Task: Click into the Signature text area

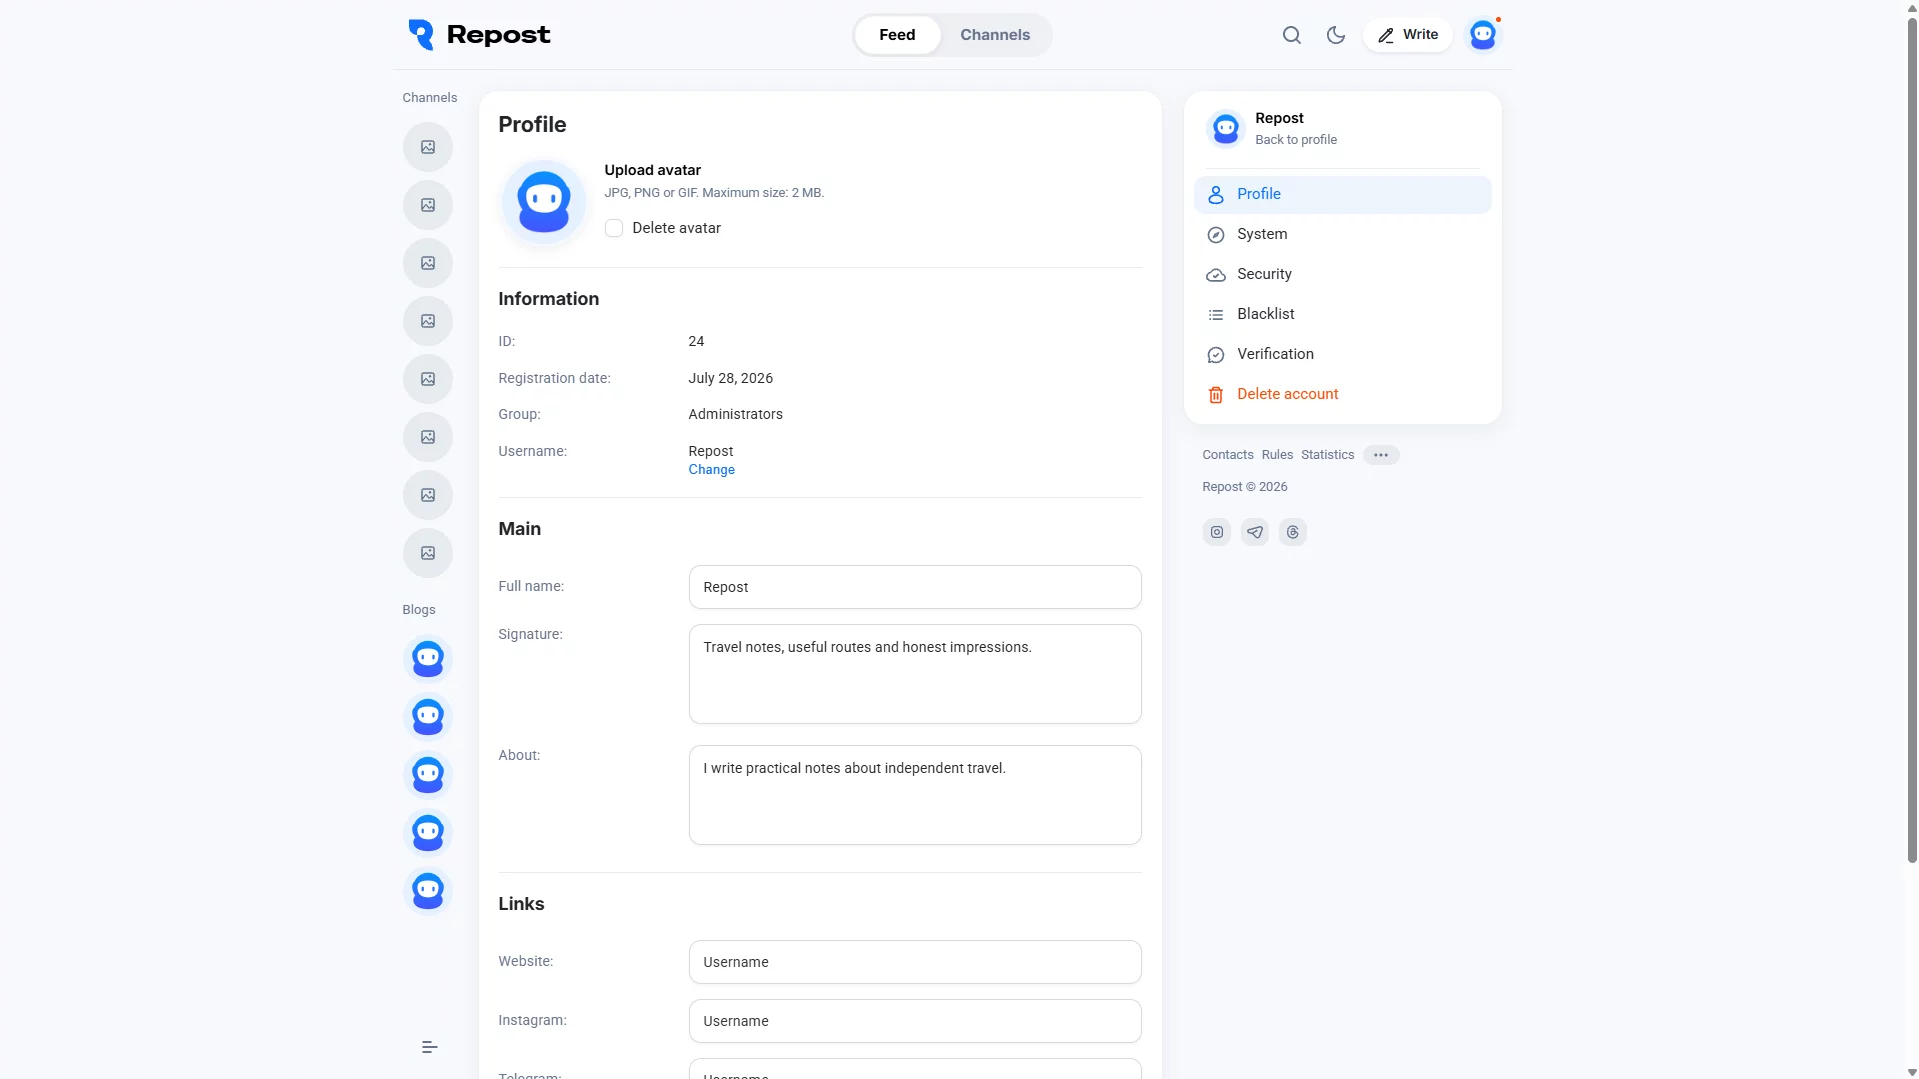Action: click(x=914, y=674)
